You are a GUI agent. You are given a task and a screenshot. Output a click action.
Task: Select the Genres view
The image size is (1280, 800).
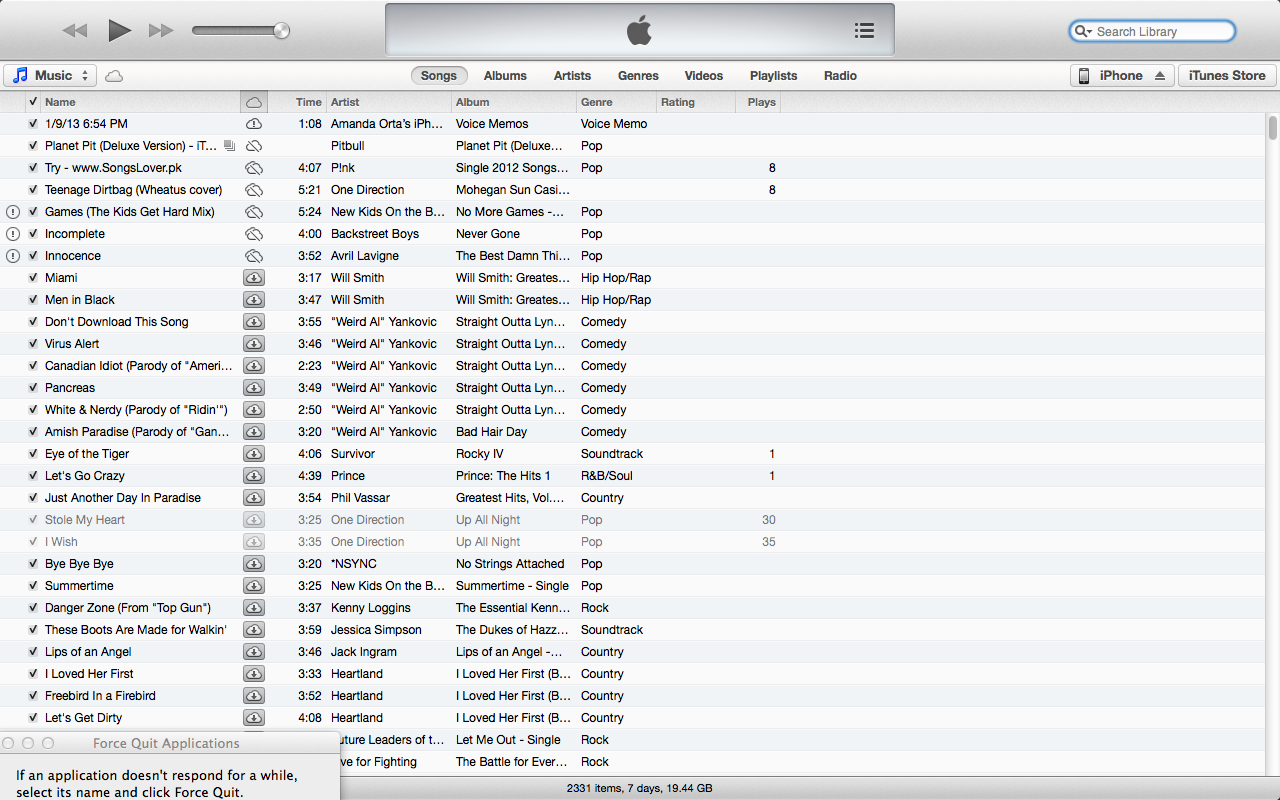click(x=637, y=75)
